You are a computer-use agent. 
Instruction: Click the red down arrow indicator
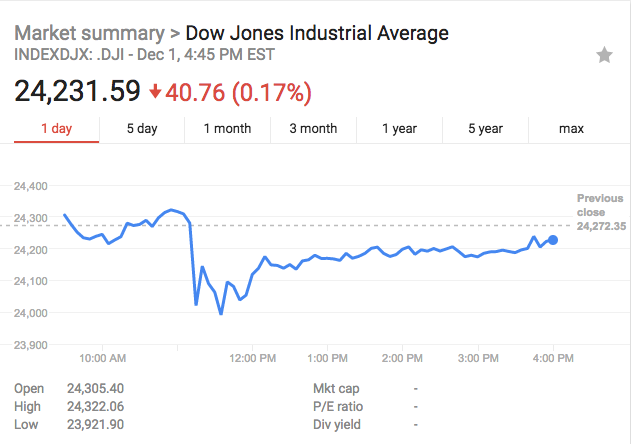tap(155, 92)
